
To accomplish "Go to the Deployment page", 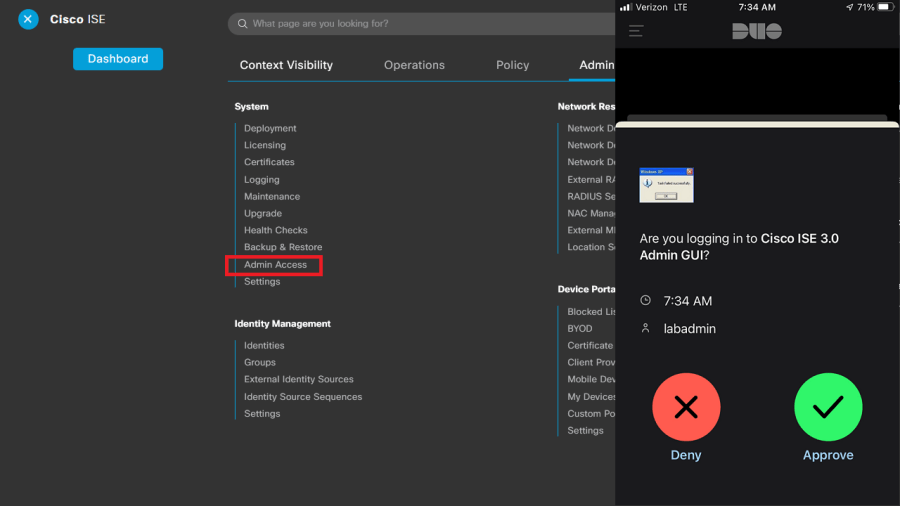I will [270, 128].
